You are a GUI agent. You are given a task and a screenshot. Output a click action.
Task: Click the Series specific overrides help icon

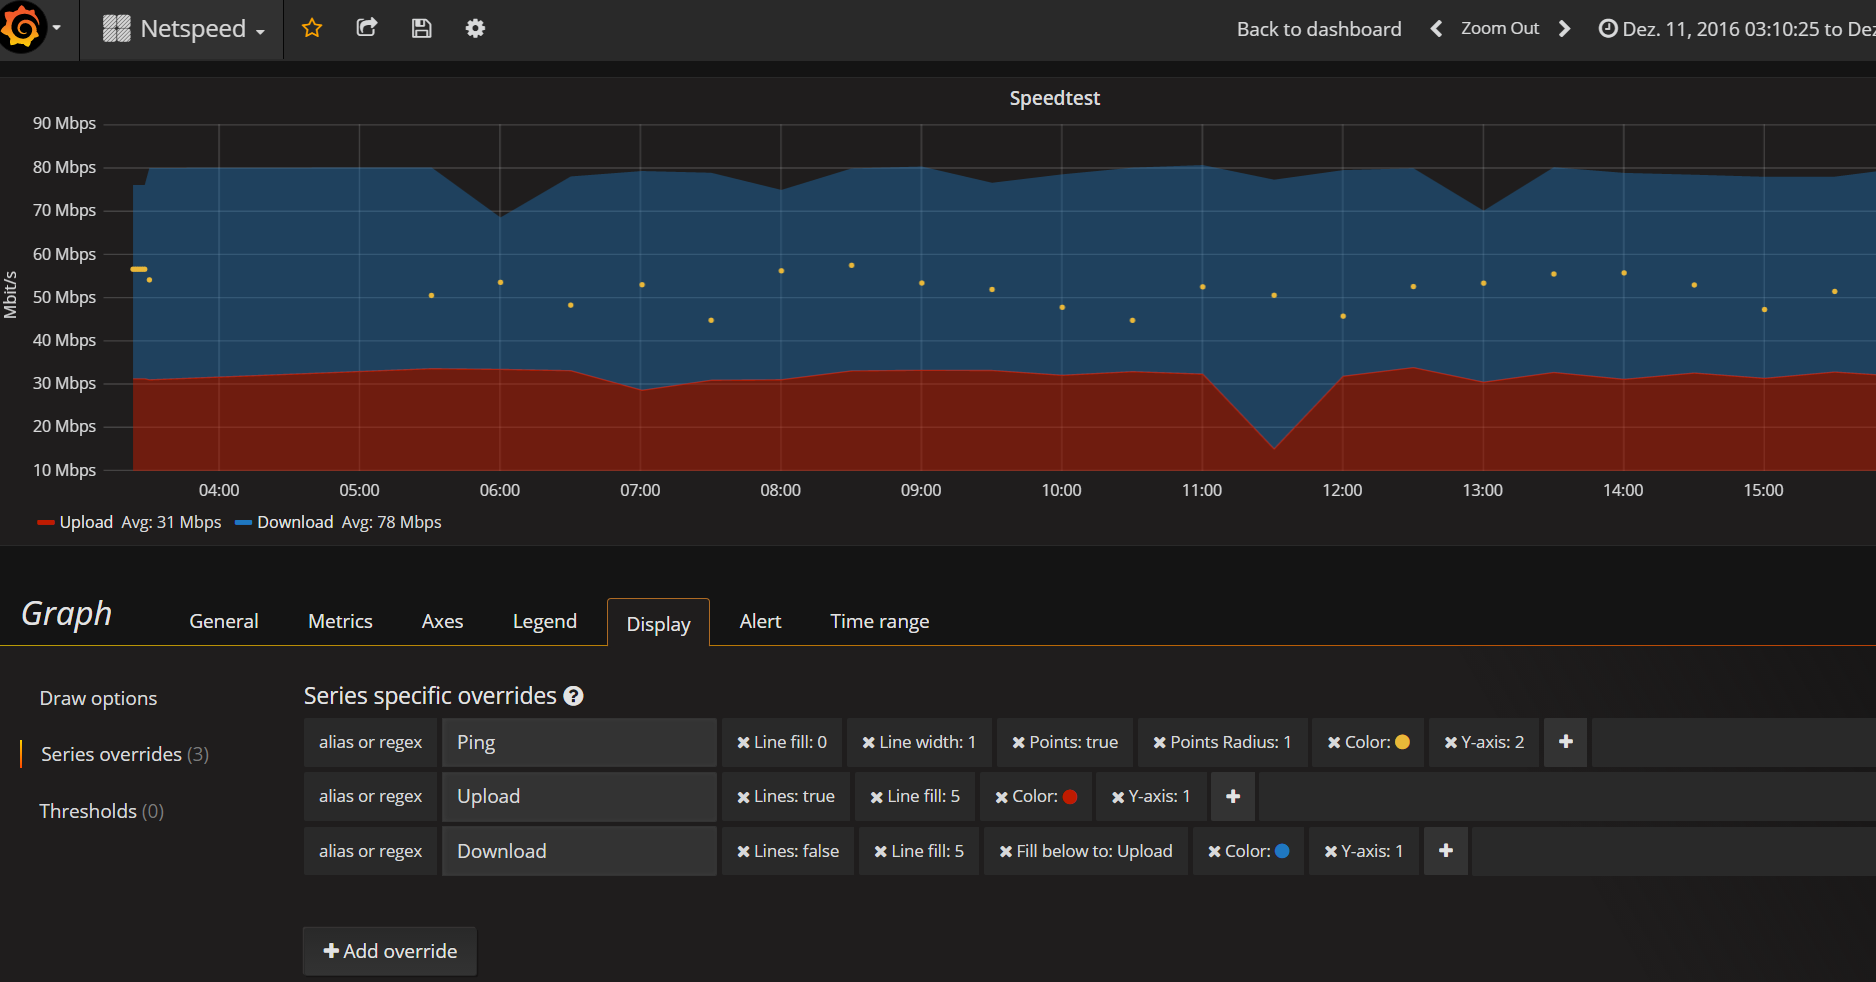tap(573, 696)
